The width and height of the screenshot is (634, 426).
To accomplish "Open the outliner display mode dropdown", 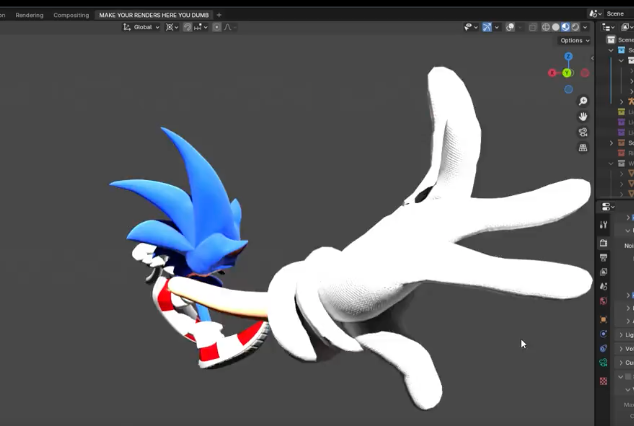I will point(627,27).
